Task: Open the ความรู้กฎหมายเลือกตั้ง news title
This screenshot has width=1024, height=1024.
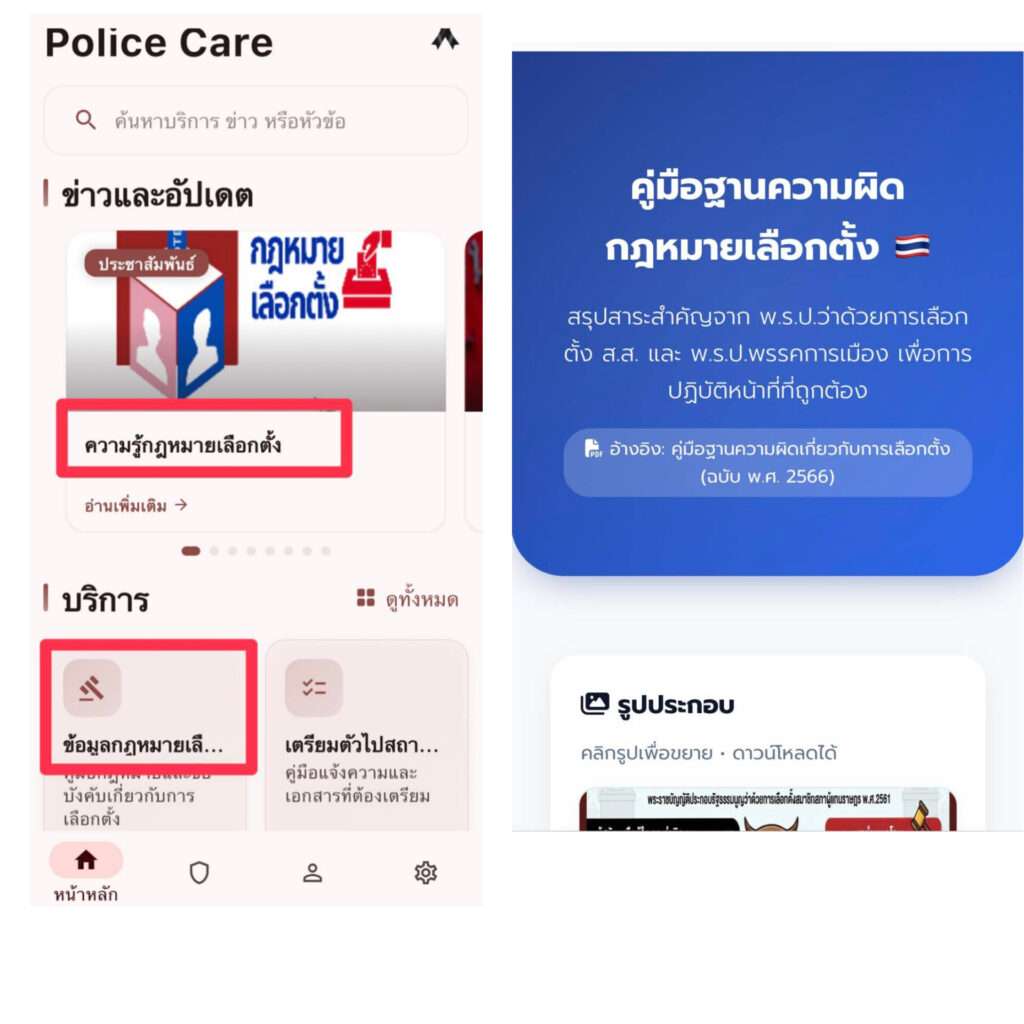Action: tap(183, 445)
